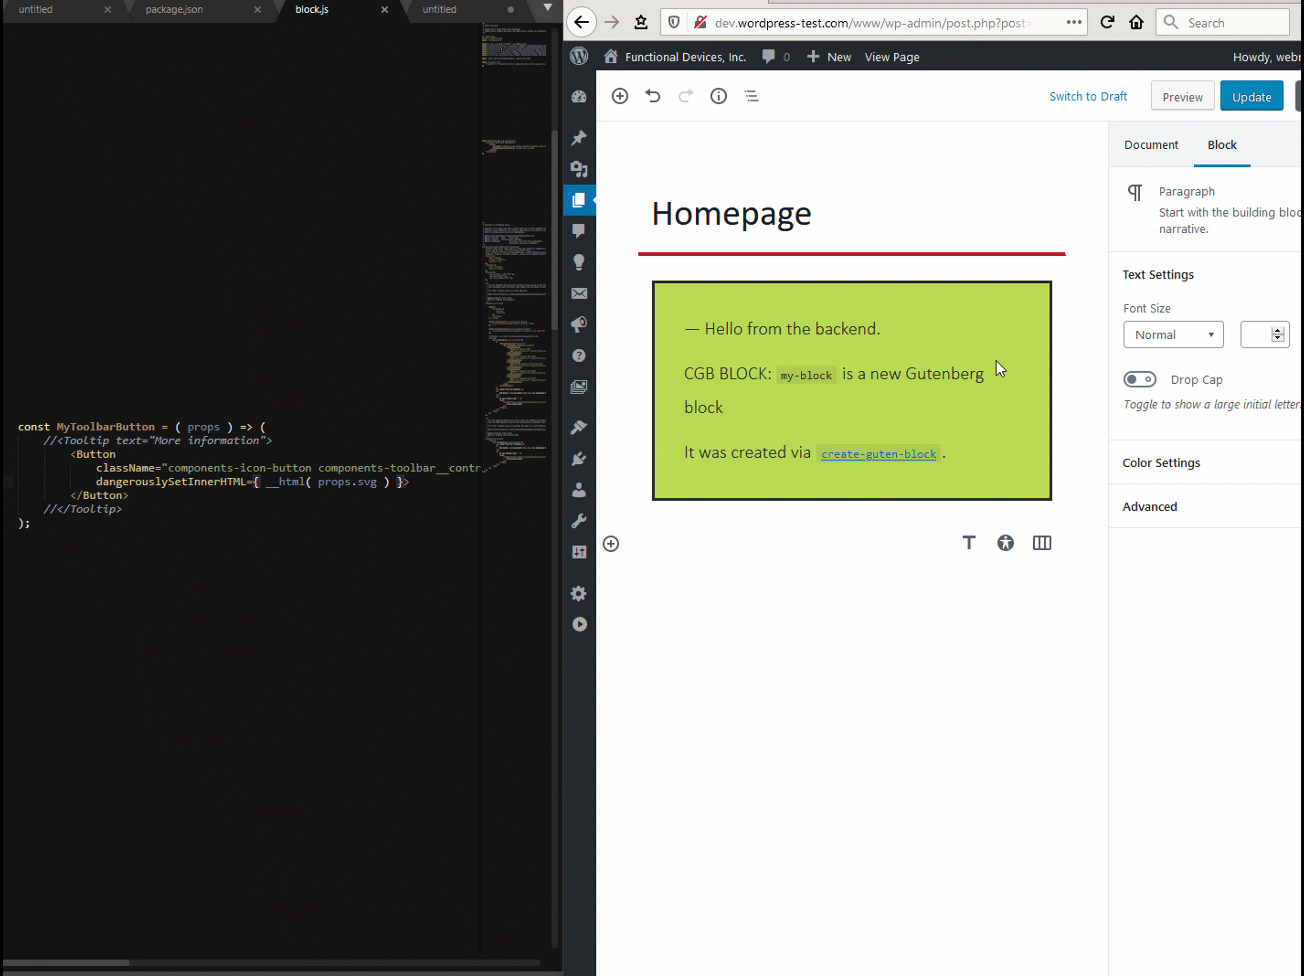Viewport: 1304px width, 976px height.
Task: Select Pages in the WordPress admin sidebar
Action: point(579,199)
